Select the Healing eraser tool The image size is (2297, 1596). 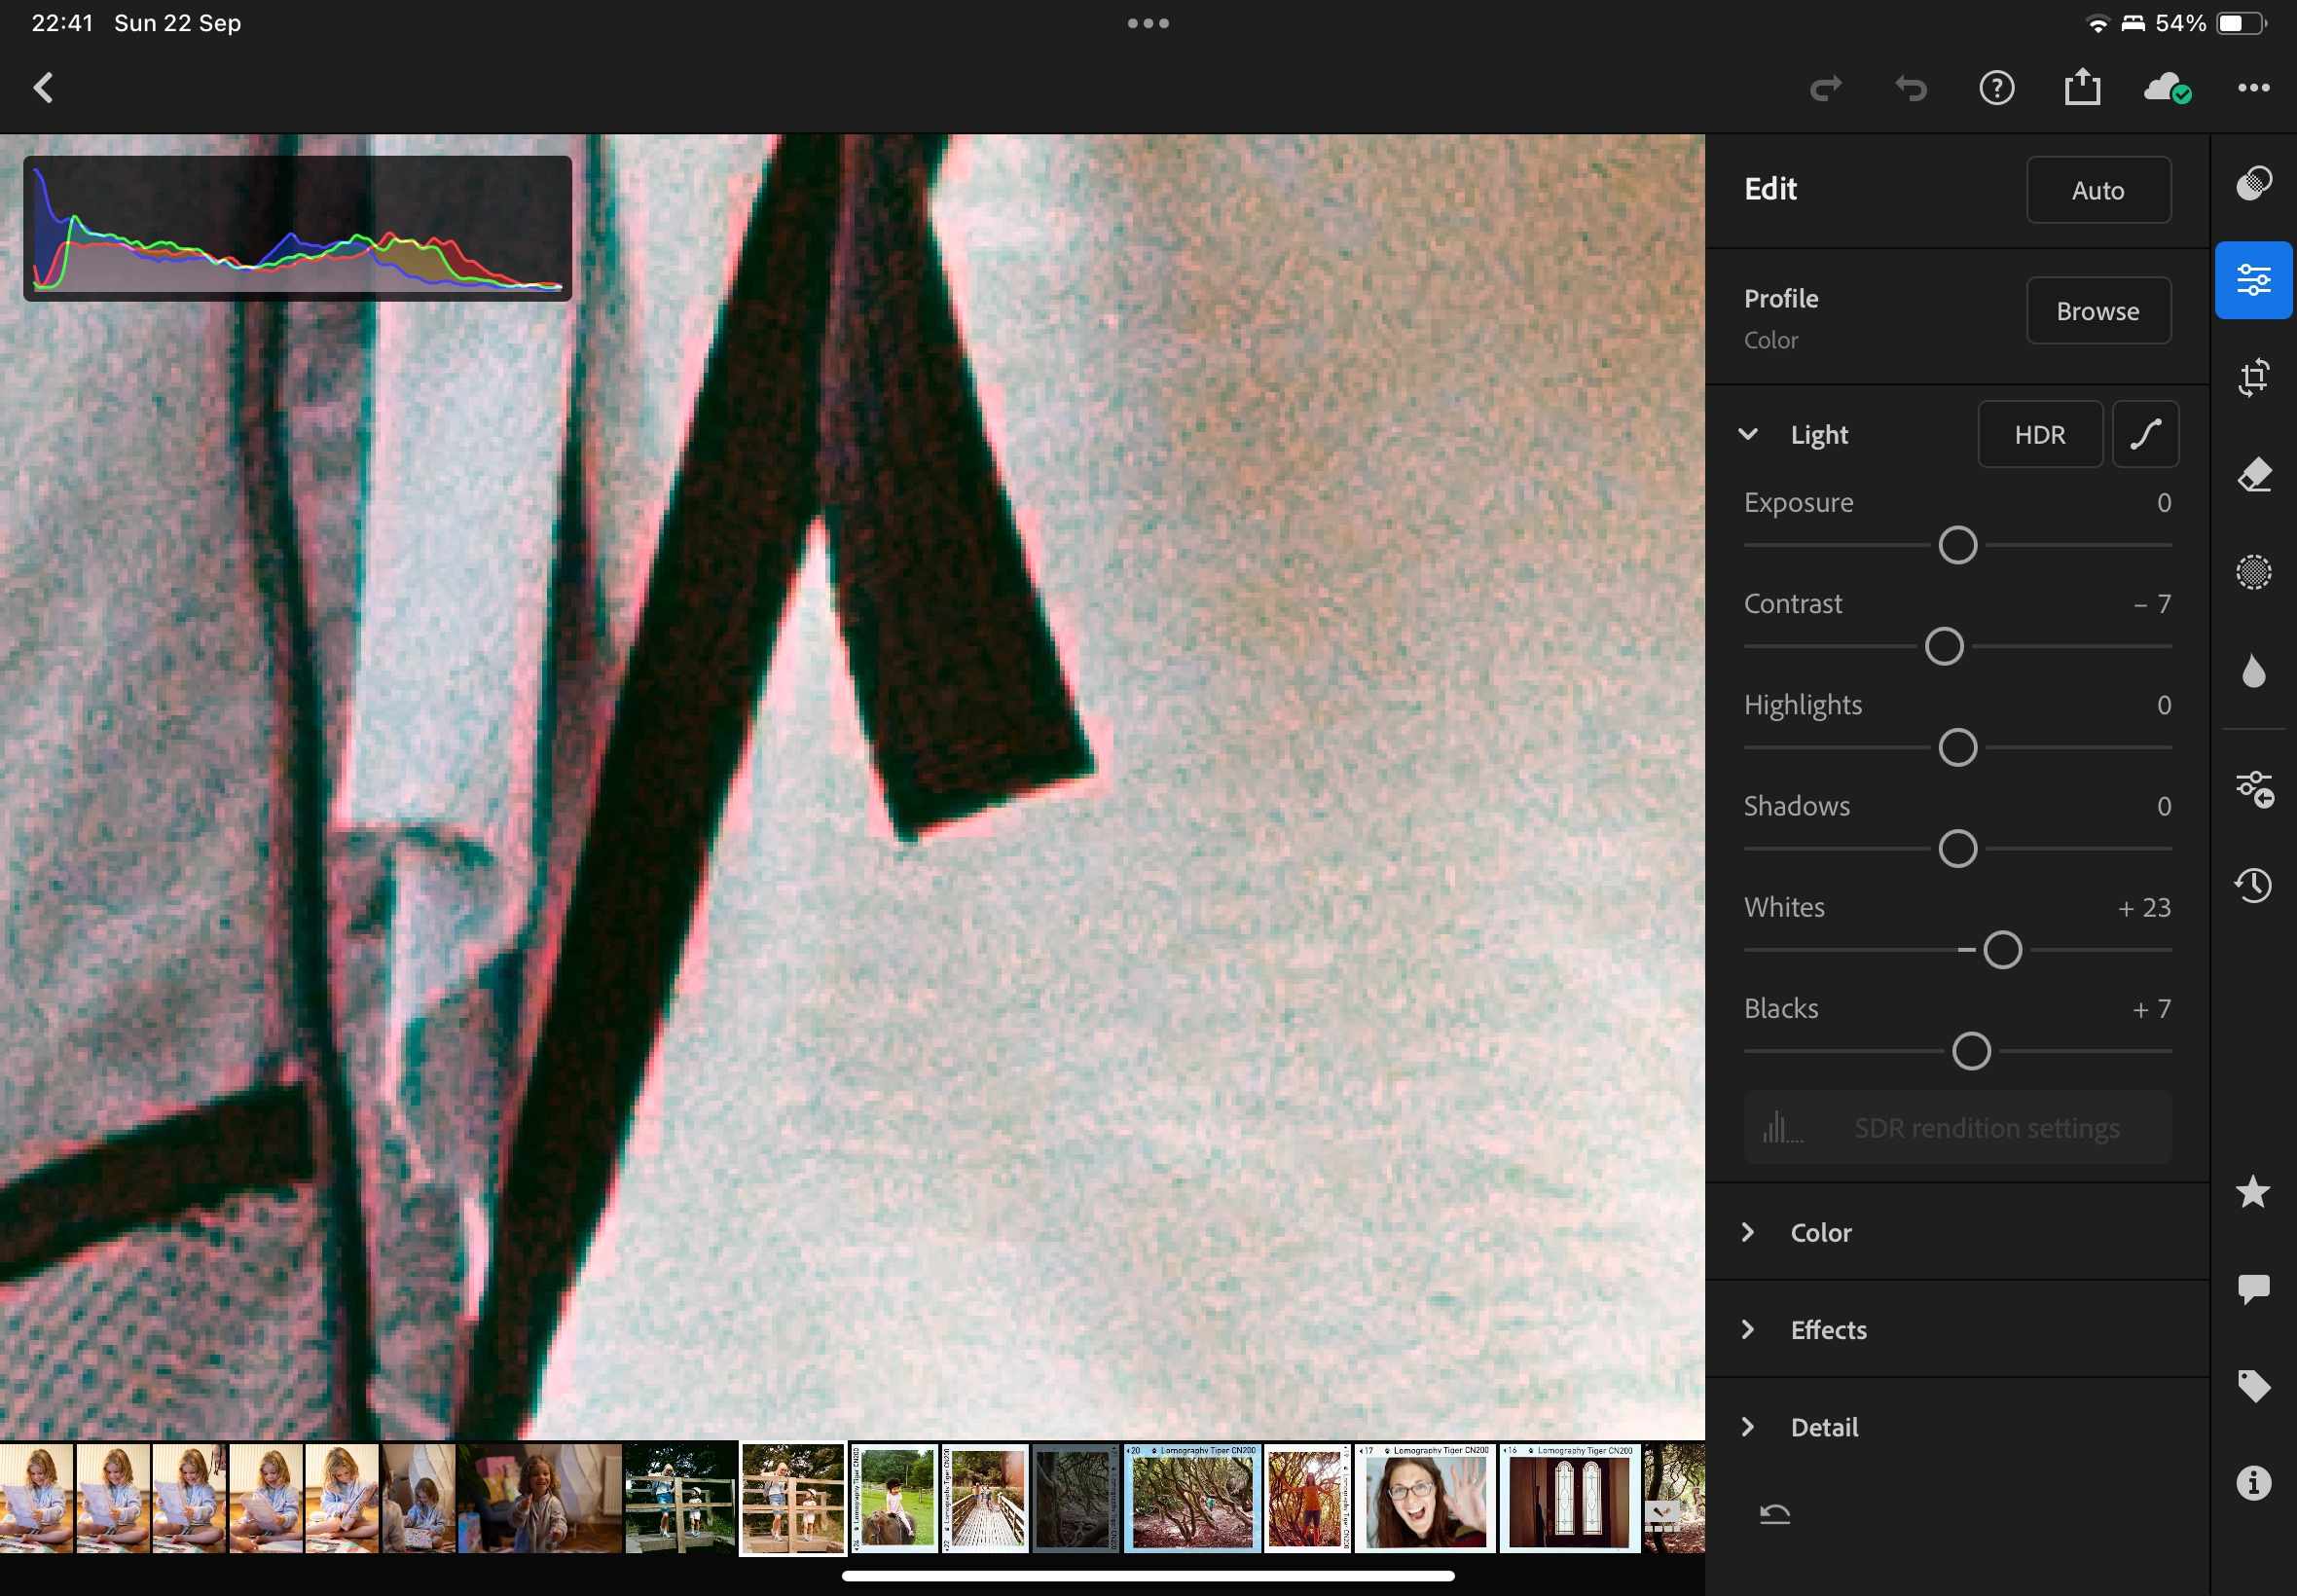(x=2253, y=475)
